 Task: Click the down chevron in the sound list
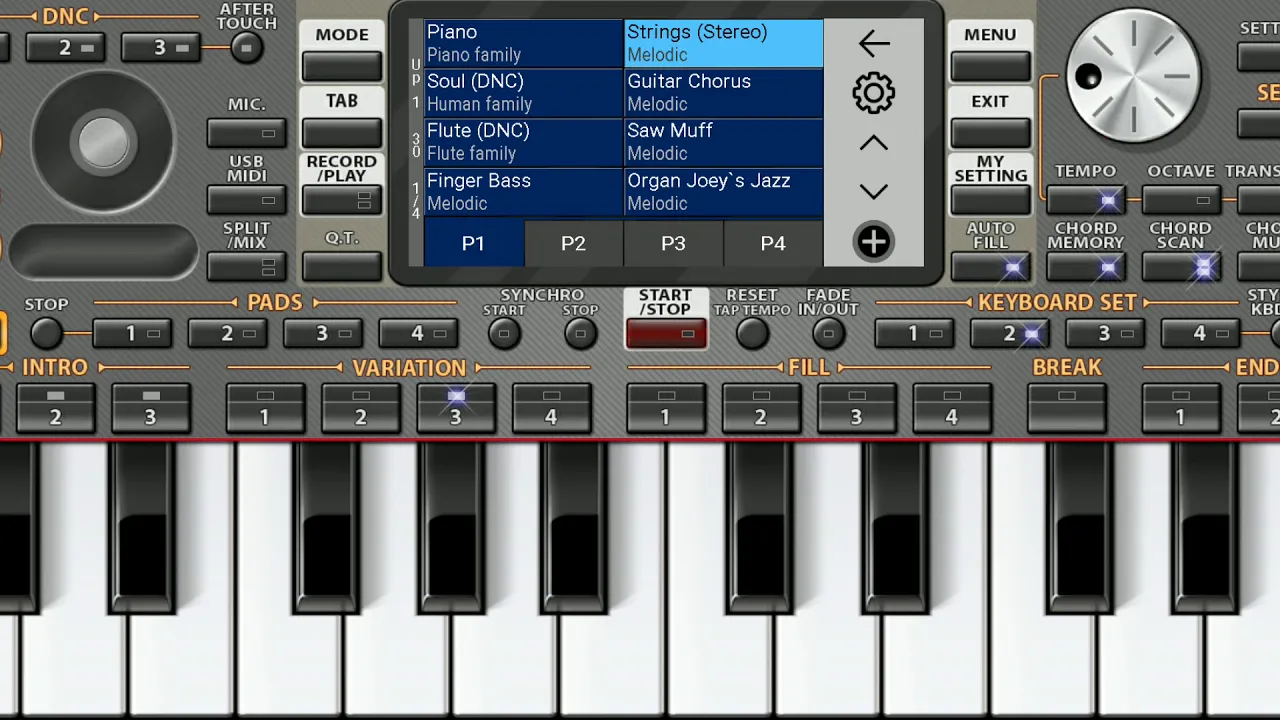(x=873, y=192)
